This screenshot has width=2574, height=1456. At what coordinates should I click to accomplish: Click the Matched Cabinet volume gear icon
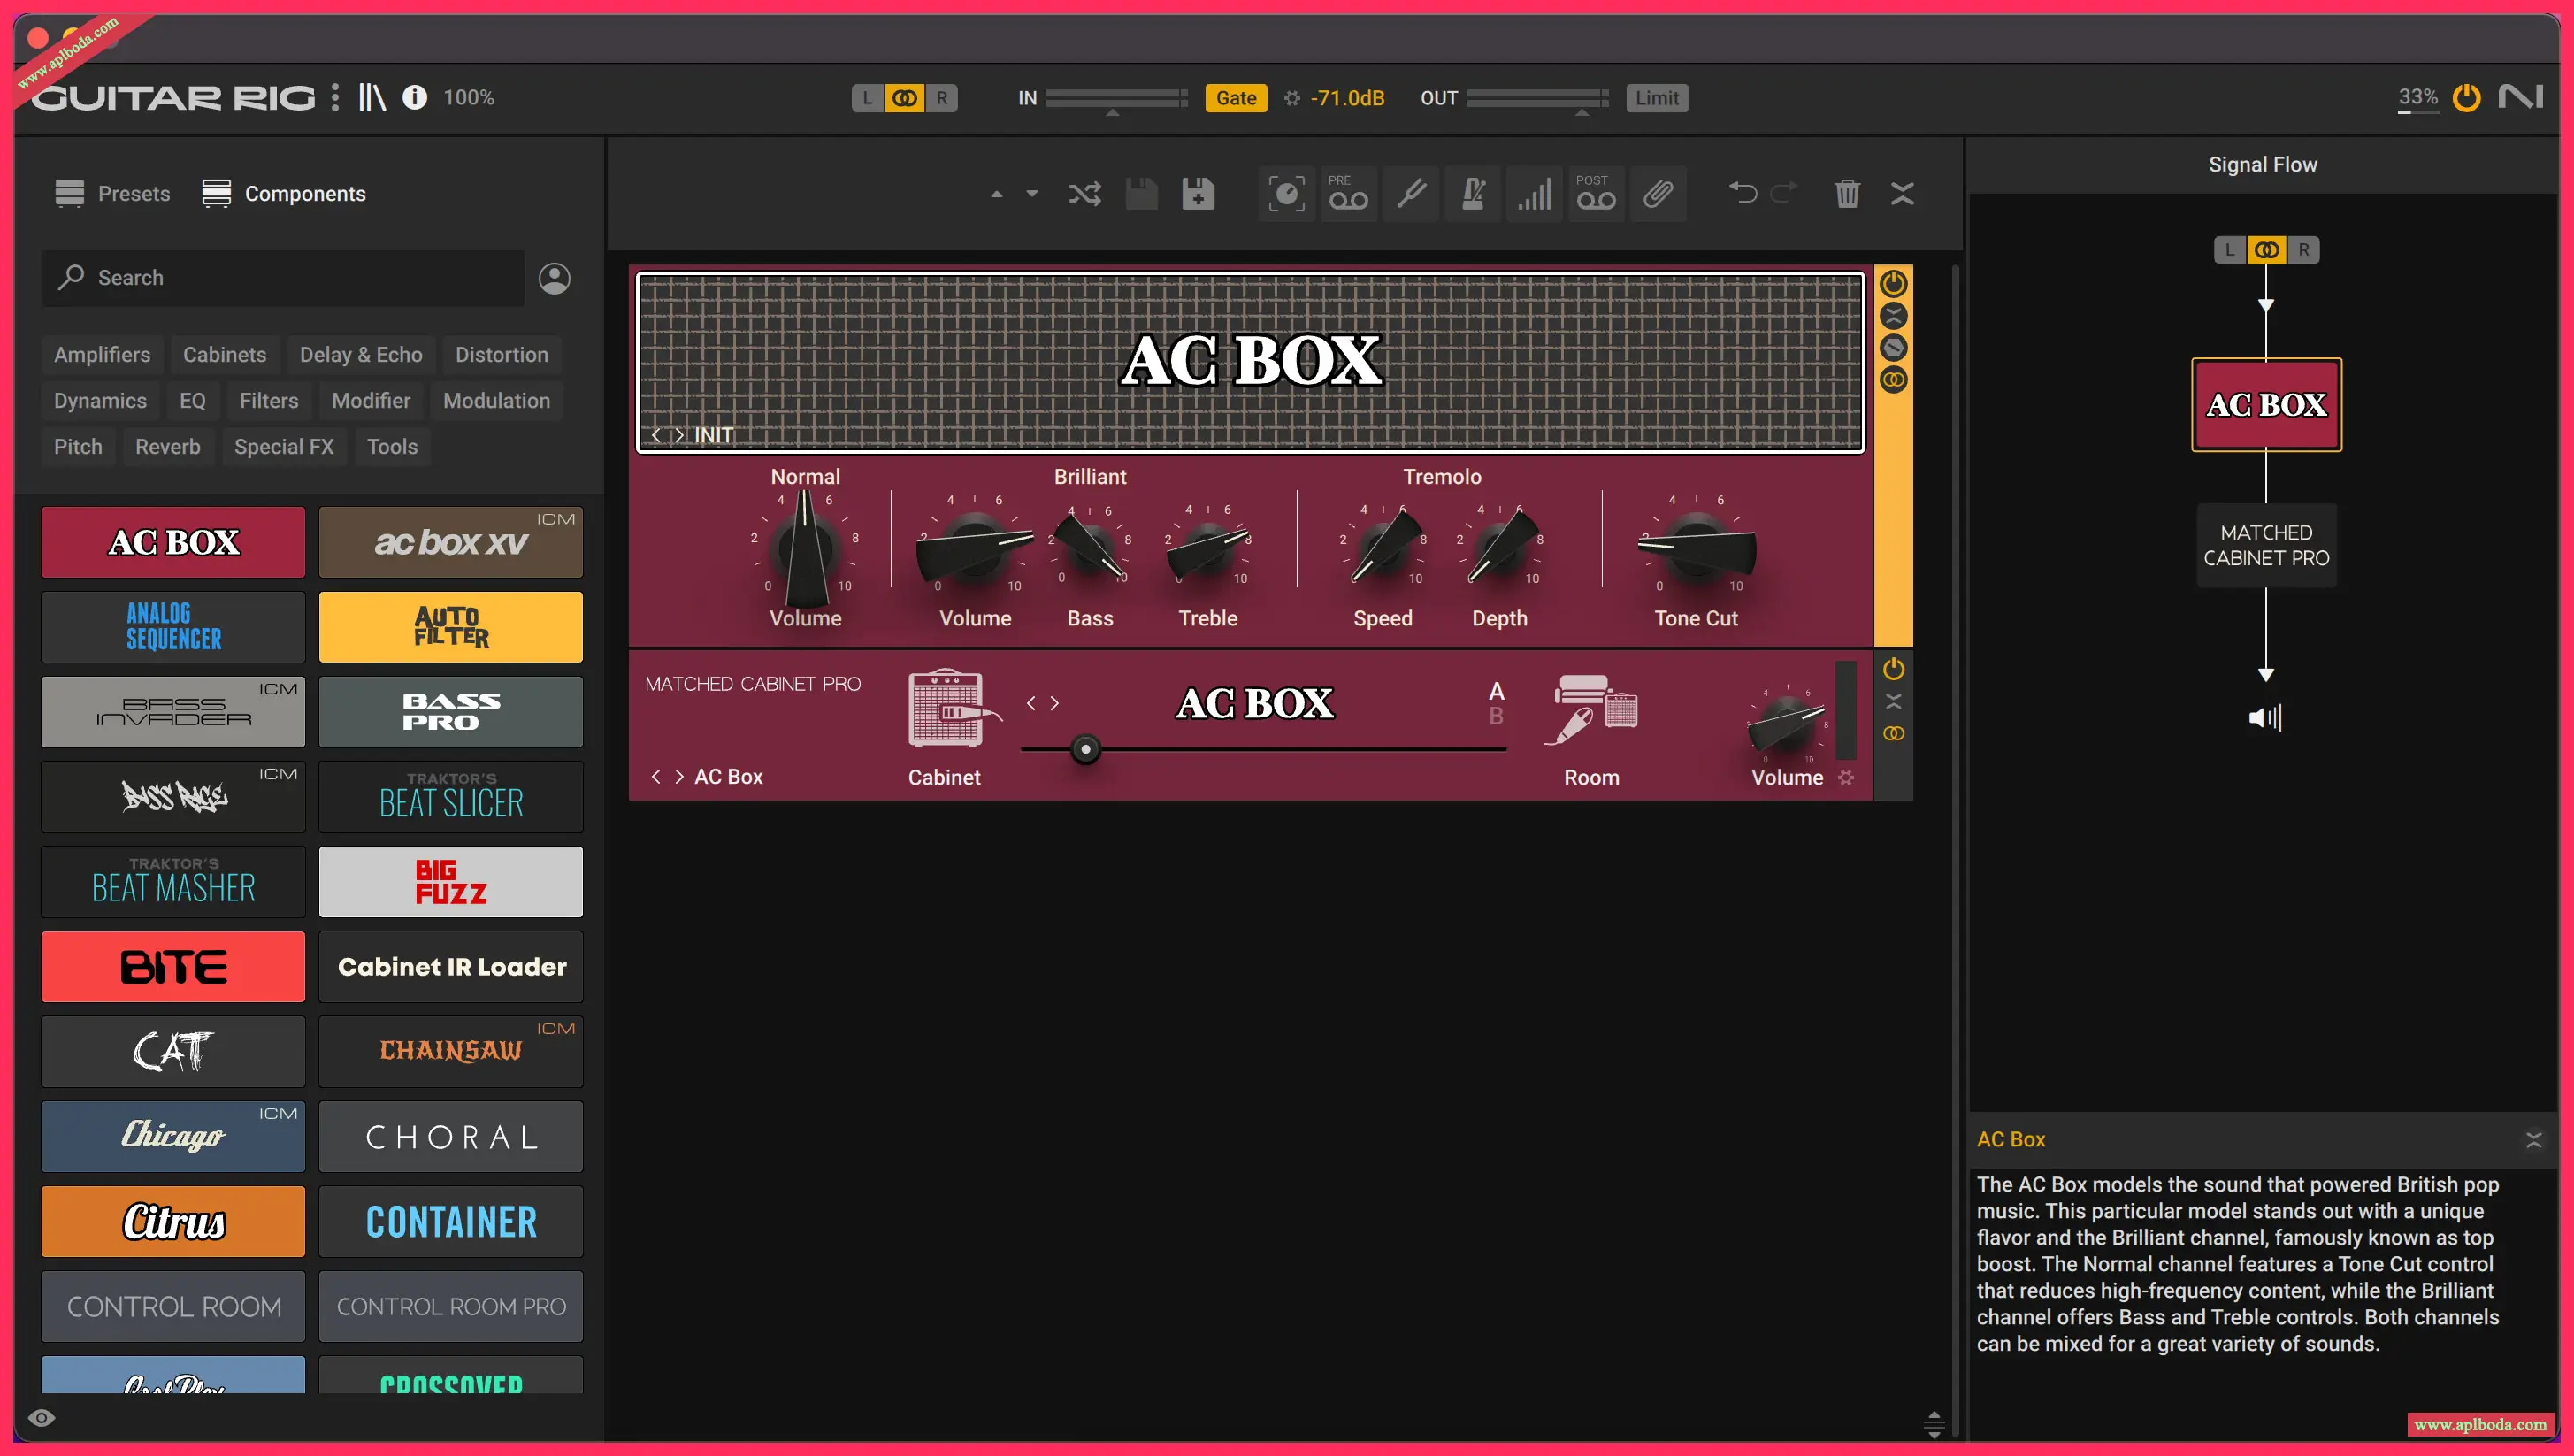click(x=1846, y=777)
